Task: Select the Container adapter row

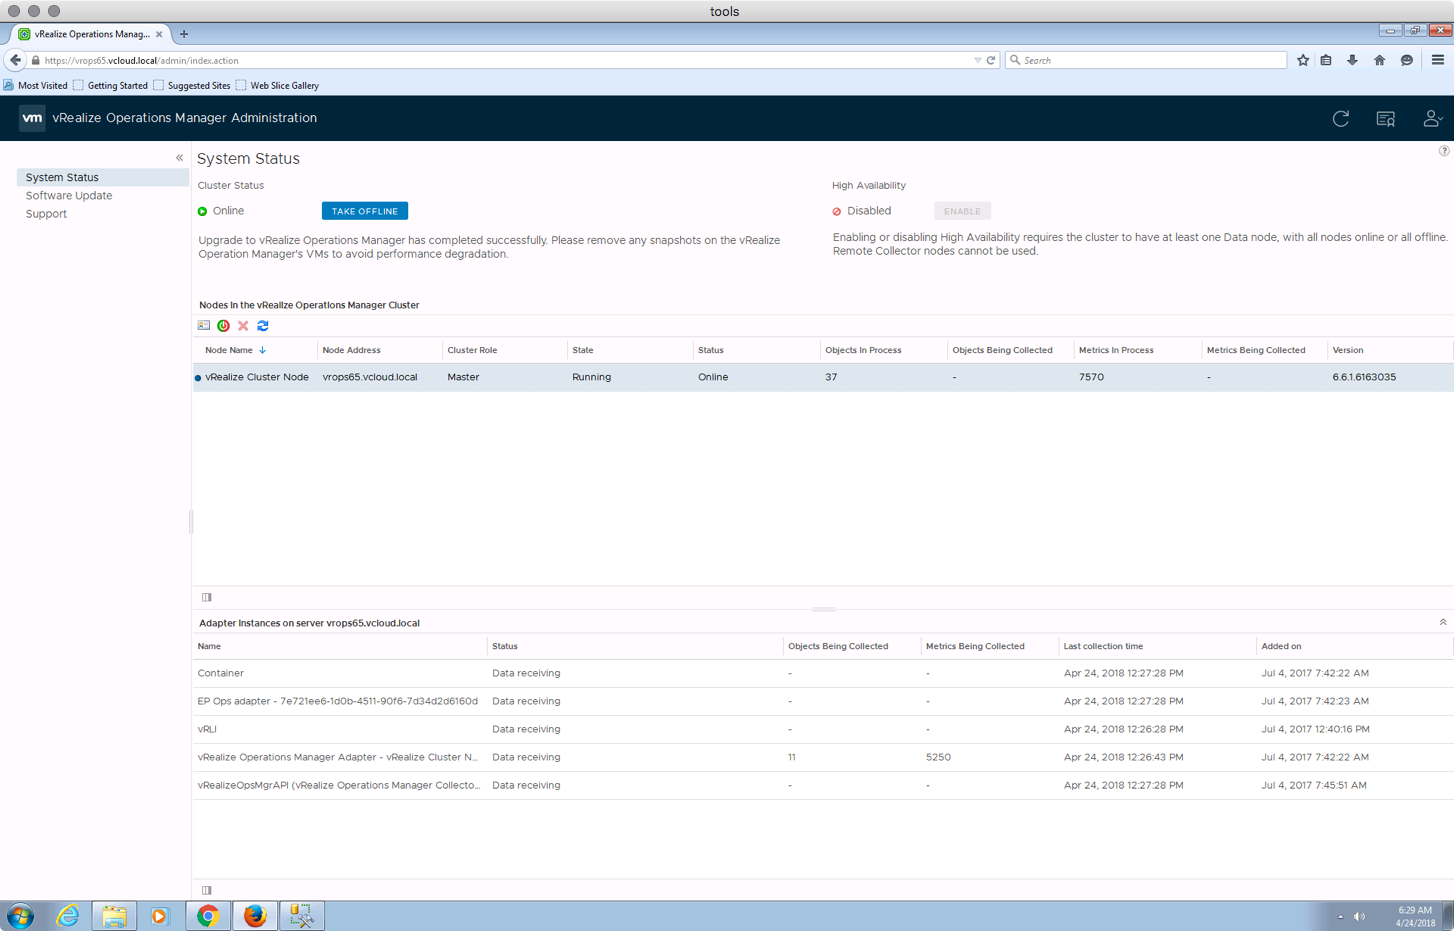Action: (823, 673)
